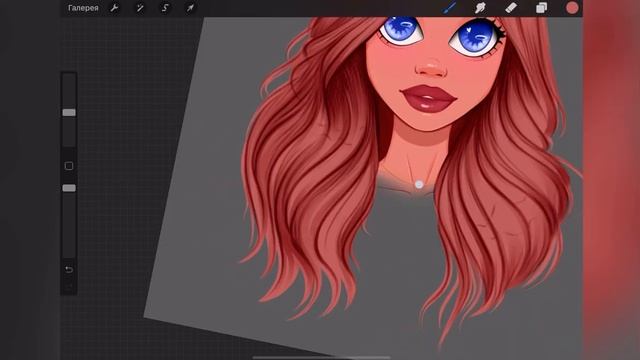Open the Adjustments magic wand menu

tap(140, 8)
